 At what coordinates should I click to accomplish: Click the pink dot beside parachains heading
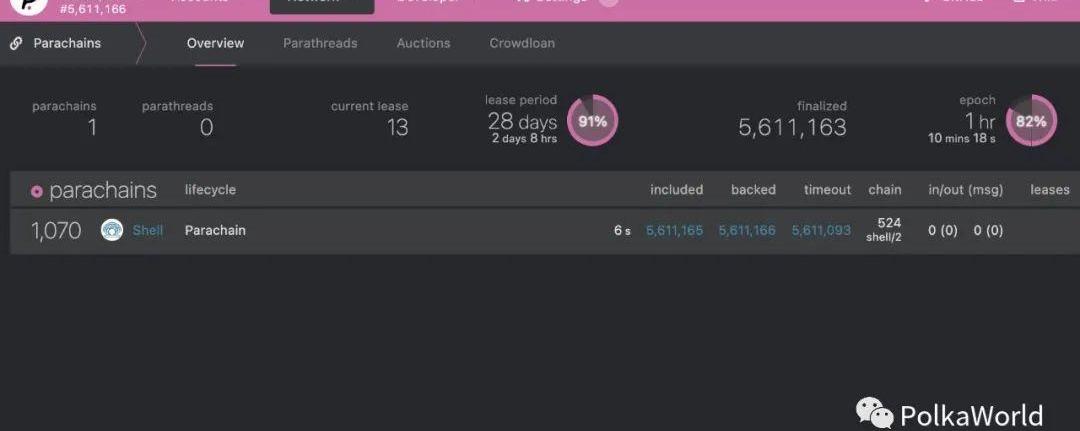[37, 191]
